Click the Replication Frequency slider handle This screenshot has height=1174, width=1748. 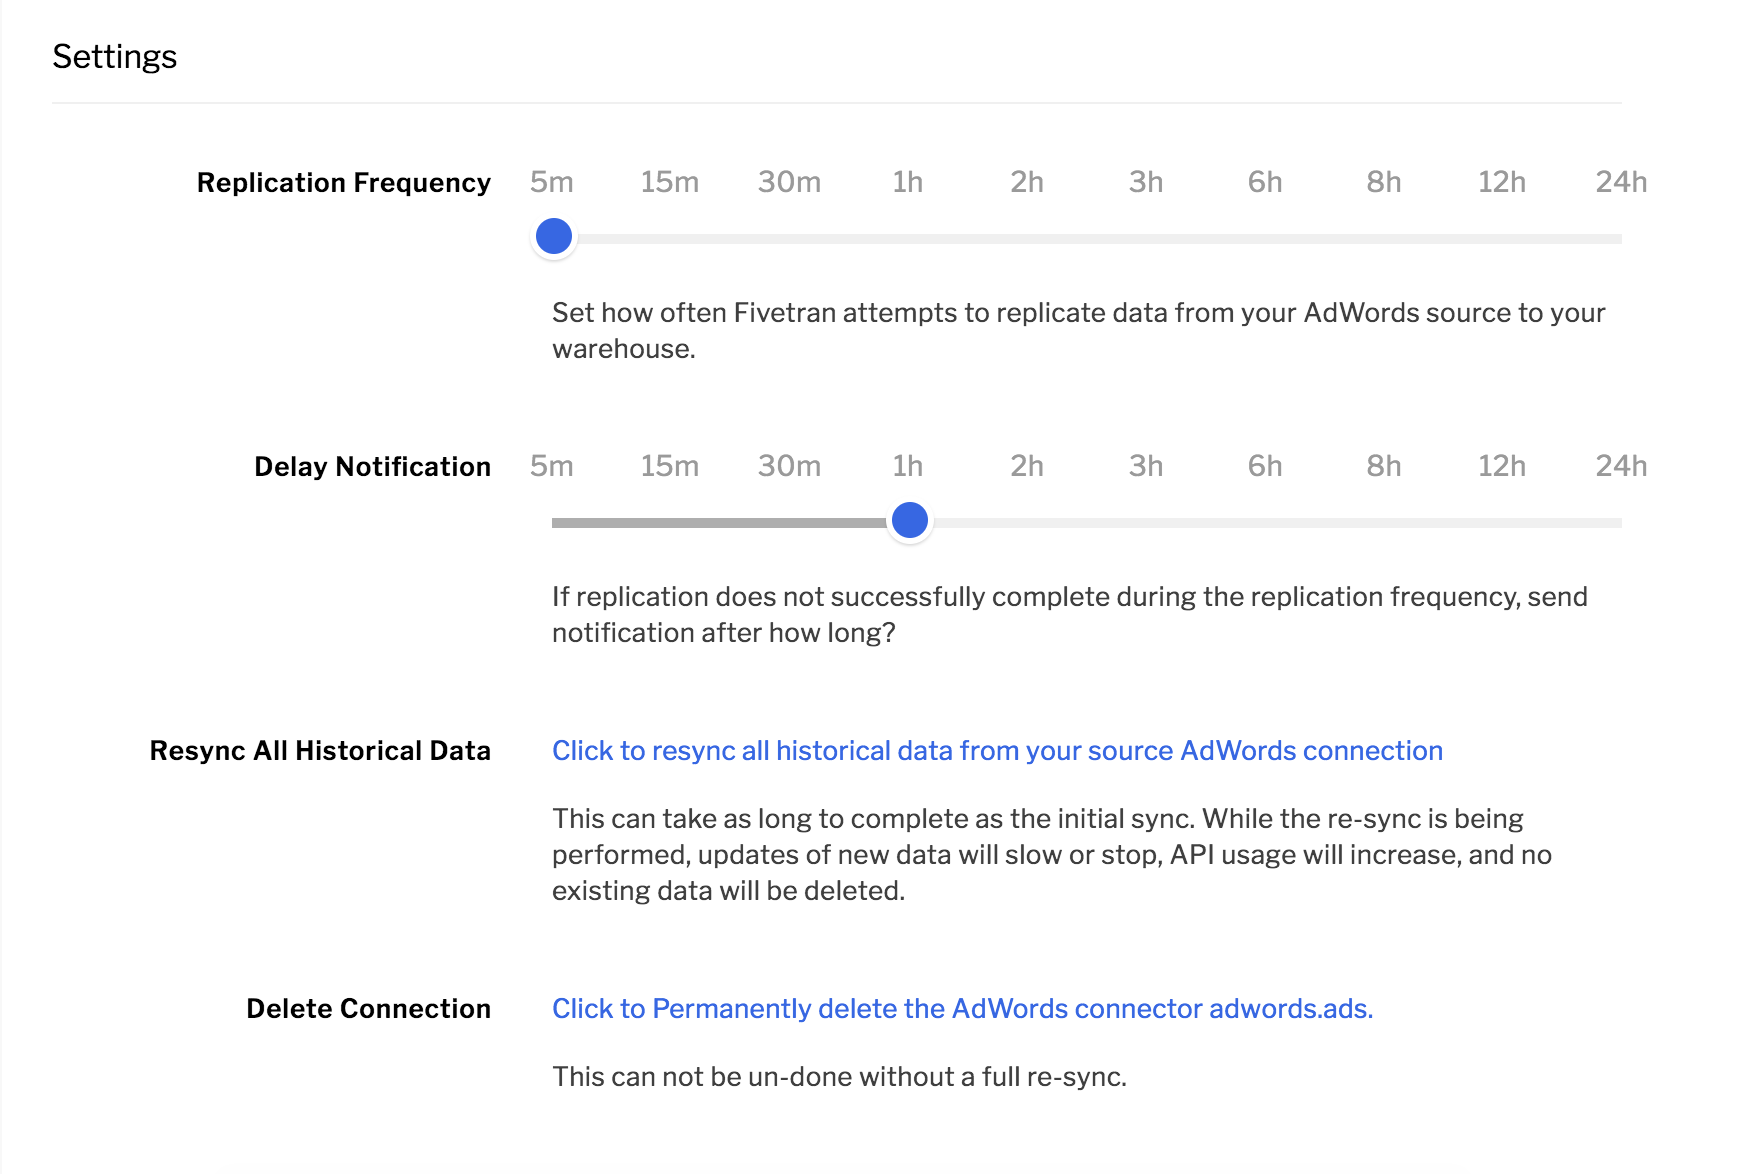pyautogui.click(x=554, y=237)
